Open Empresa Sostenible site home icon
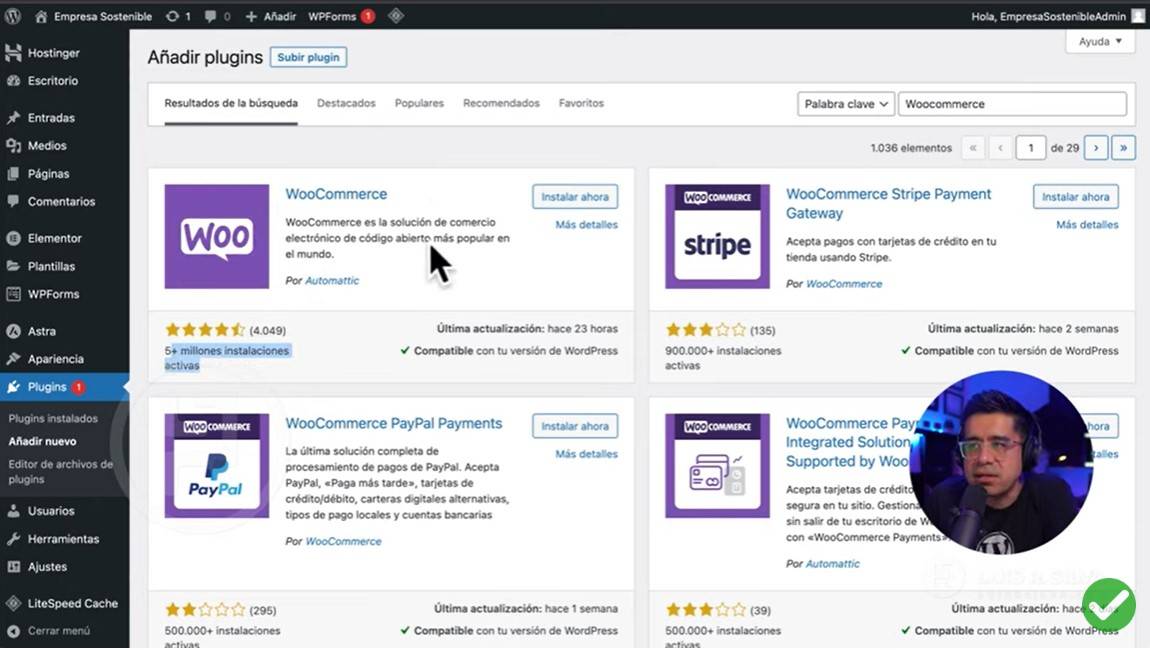Viewport: 1150px width, 650px height. click(41, 16)
